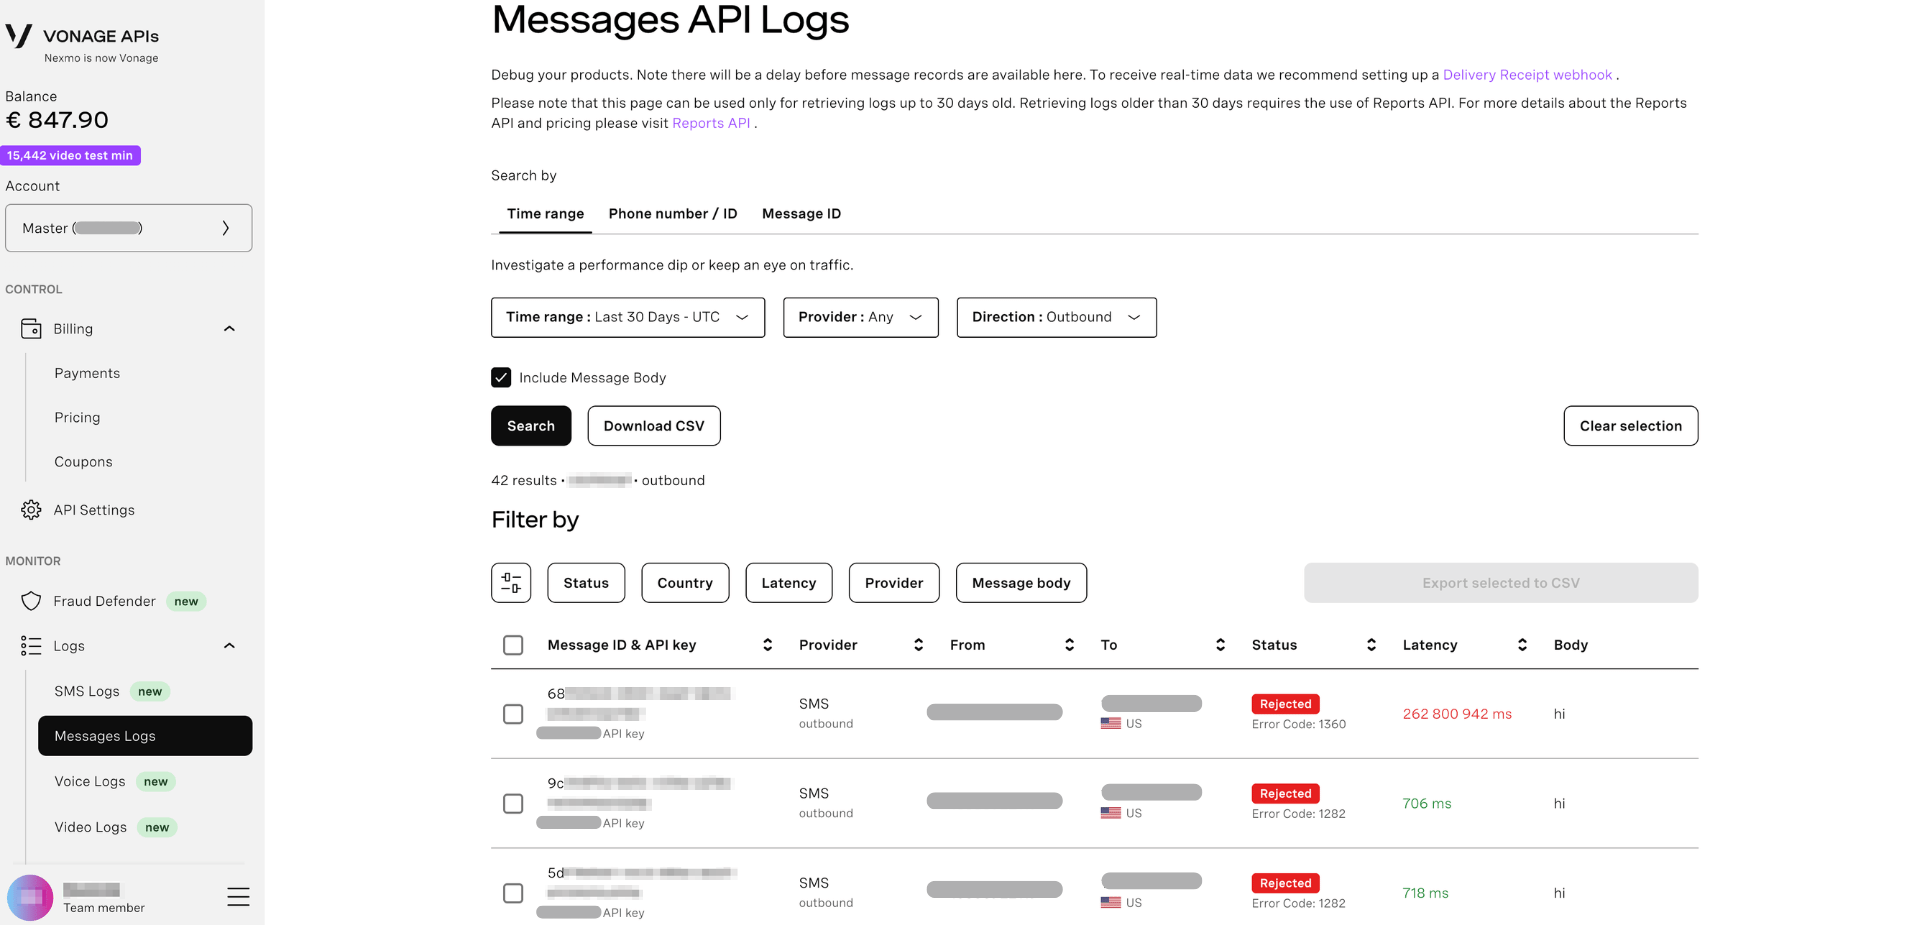
Task: Open the Latency filter
Action: 789,583
